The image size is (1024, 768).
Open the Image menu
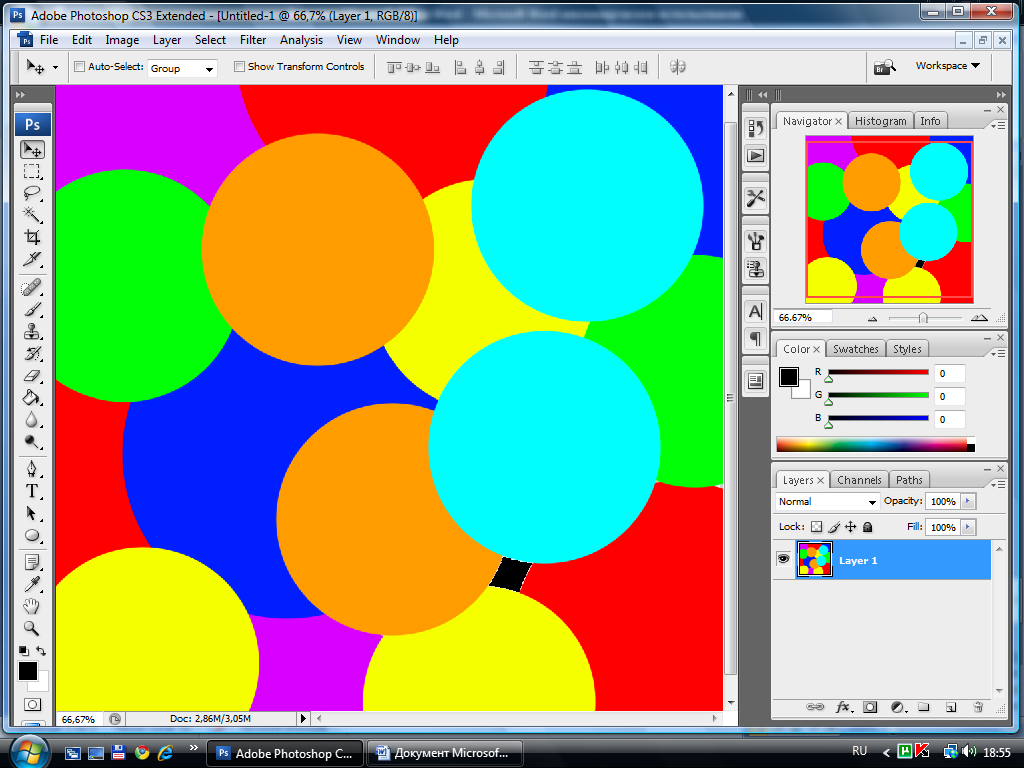(x=122, y=40)
